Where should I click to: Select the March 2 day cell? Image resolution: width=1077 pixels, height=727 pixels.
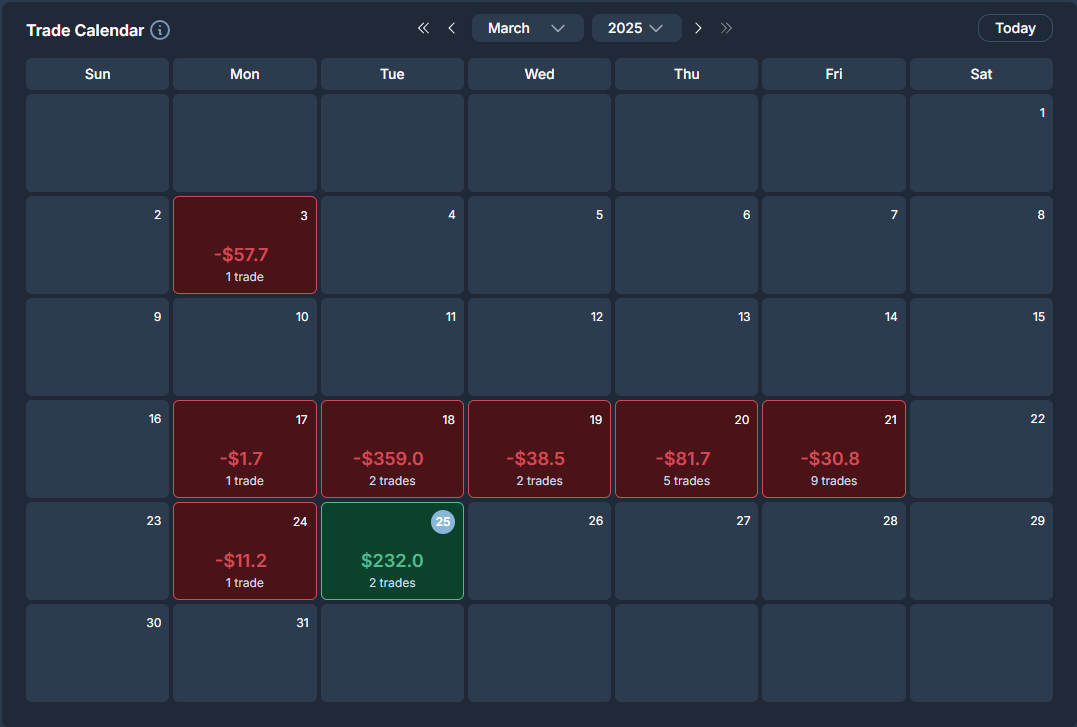(98, 245)
